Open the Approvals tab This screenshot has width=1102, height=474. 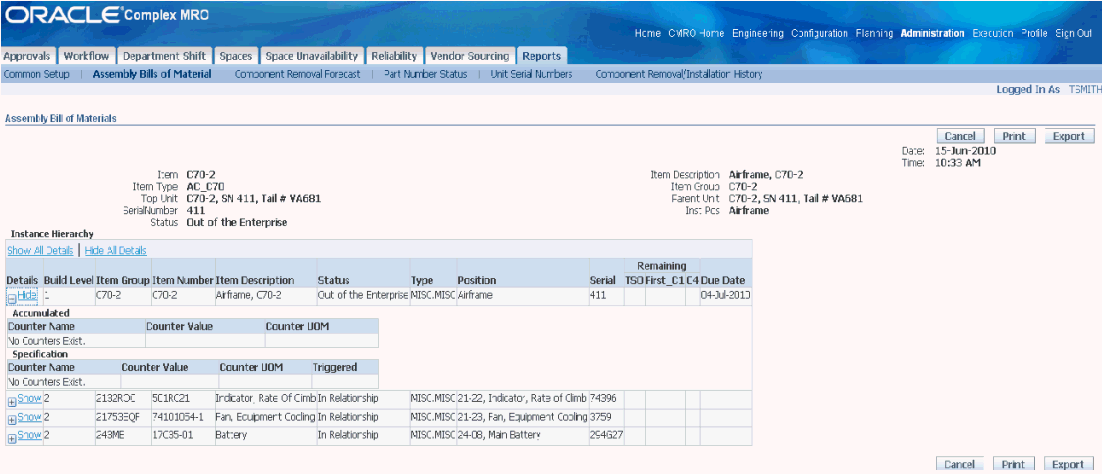[x=27, y=56]
